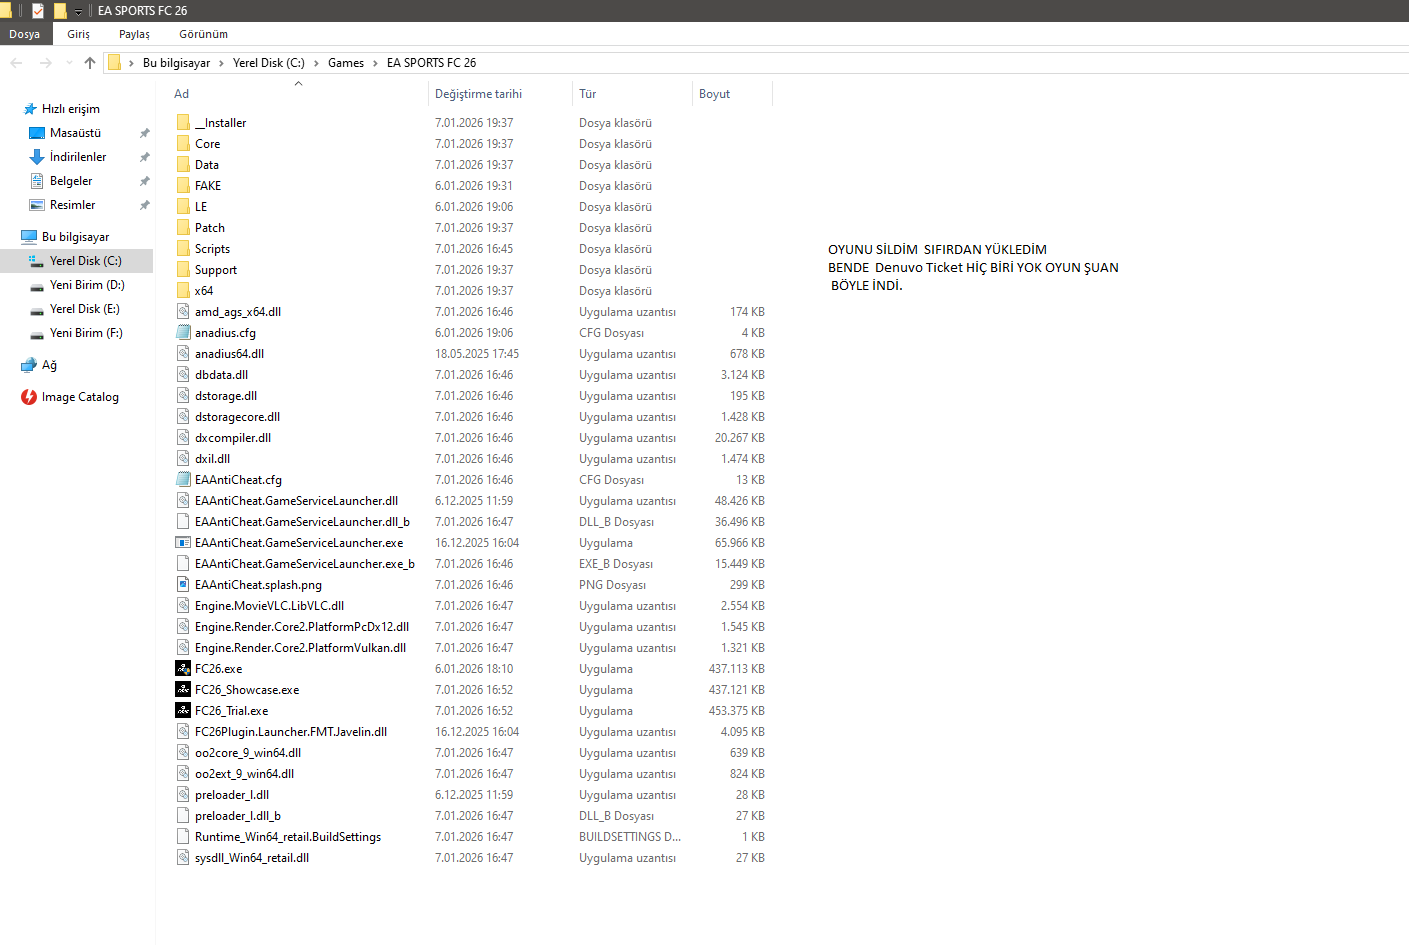Click Runtime_Win64_retail.BuildSettings file icon
Screen dimensions: 1409x945
click(x=183, y=836)
